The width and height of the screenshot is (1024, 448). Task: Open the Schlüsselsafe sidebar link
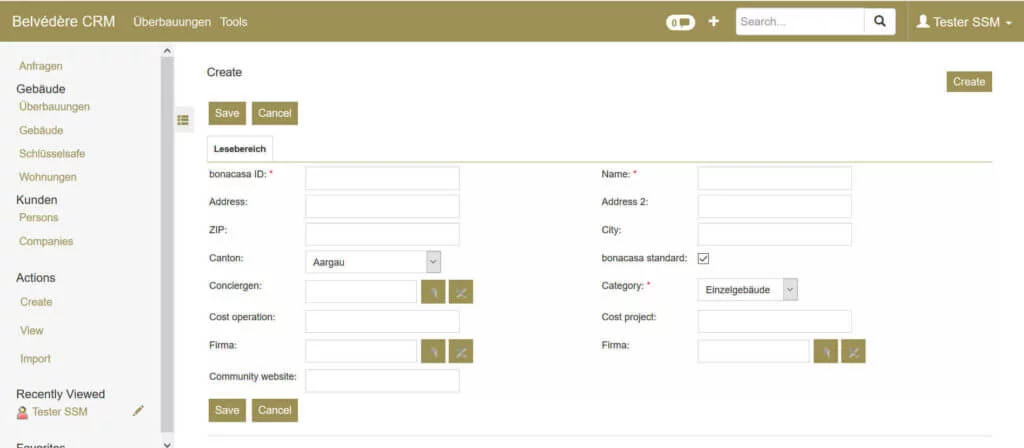coord(52,154)
